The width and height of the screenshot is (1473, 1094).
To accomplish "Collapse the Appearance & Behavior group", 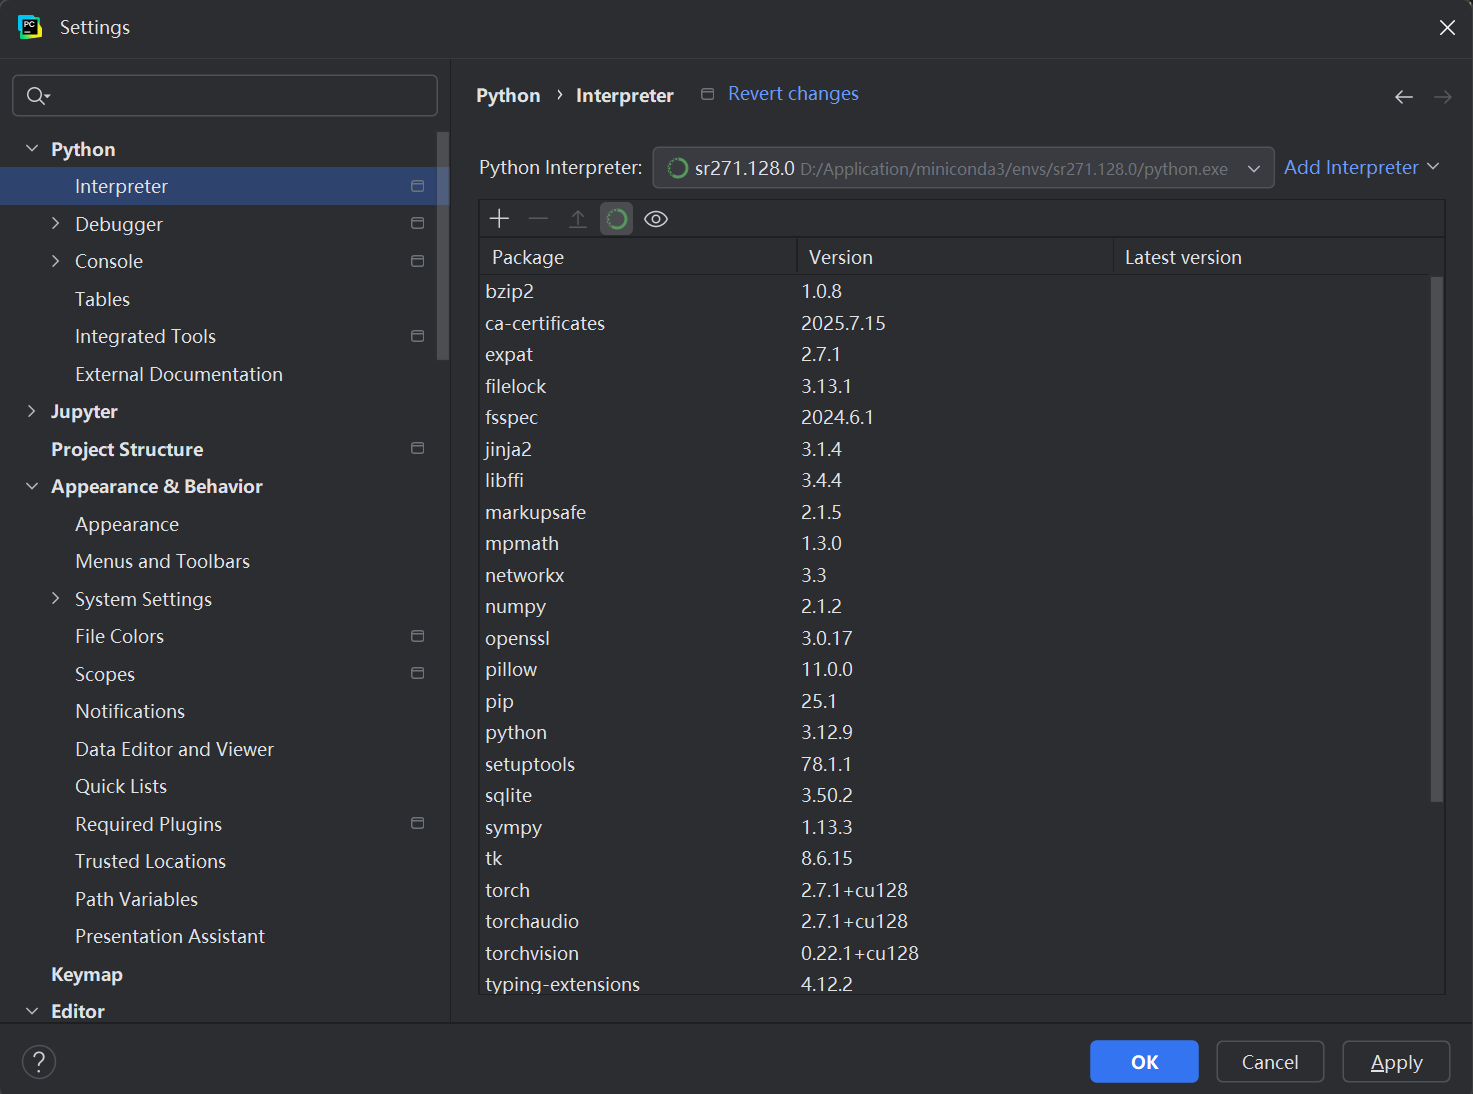I will coord(32,486).
